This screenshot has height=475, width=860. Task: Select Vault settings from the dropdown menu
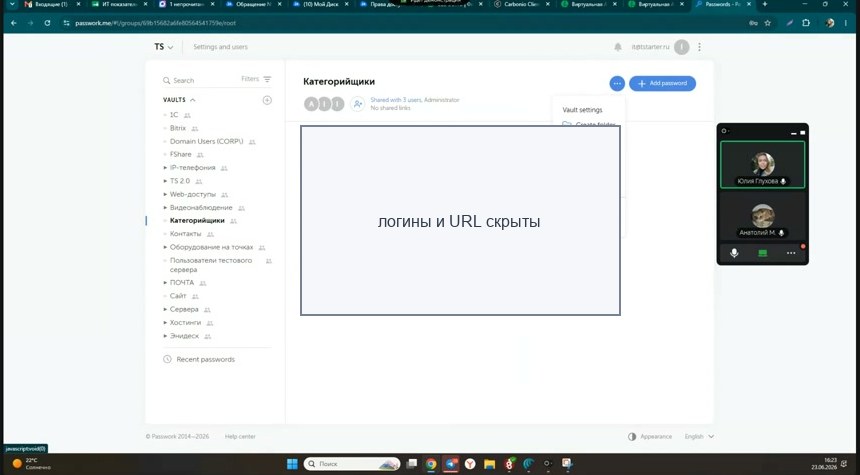pyautogui.click(x=582, y=110)
